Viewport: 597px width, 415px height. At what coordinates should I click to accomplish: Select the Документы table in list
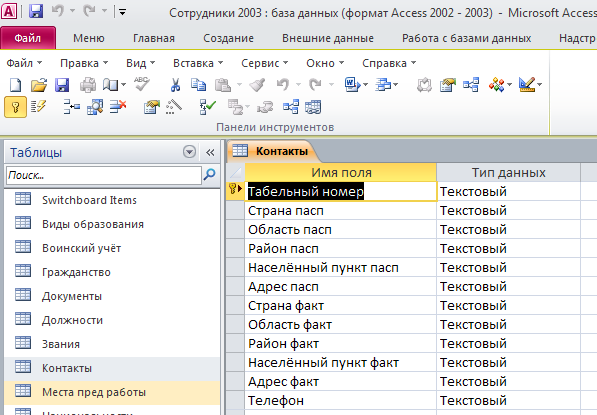[72, 296]
